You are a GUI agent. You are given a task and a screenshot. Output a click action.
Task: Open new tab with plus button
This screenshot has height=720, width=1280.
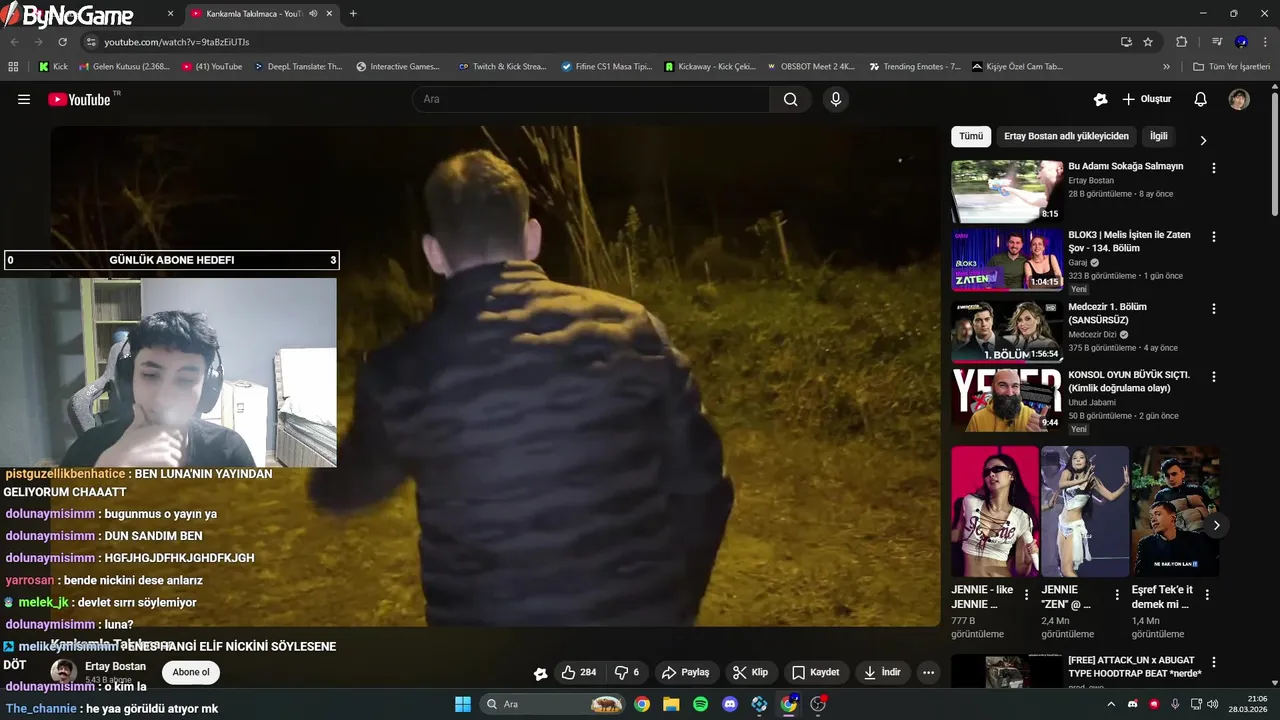[x=353, y=14]
